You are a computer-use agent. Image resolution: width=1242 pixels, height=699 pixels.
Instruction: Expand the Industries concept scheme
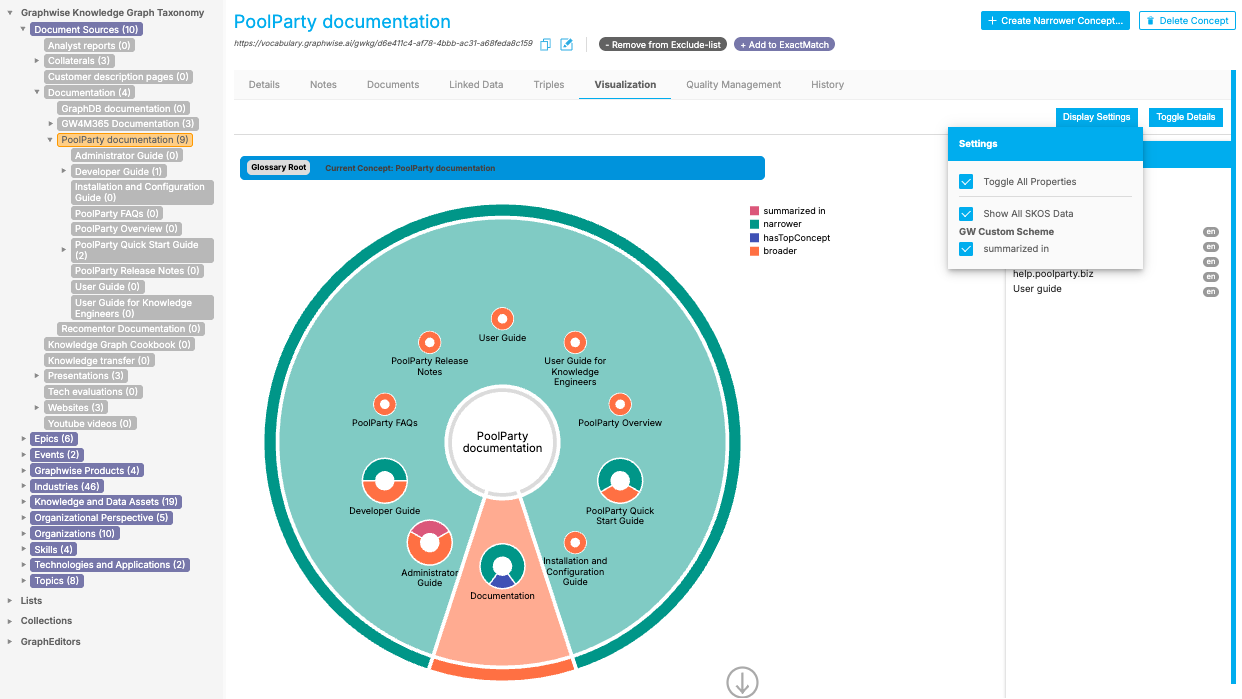click(24, 487)
